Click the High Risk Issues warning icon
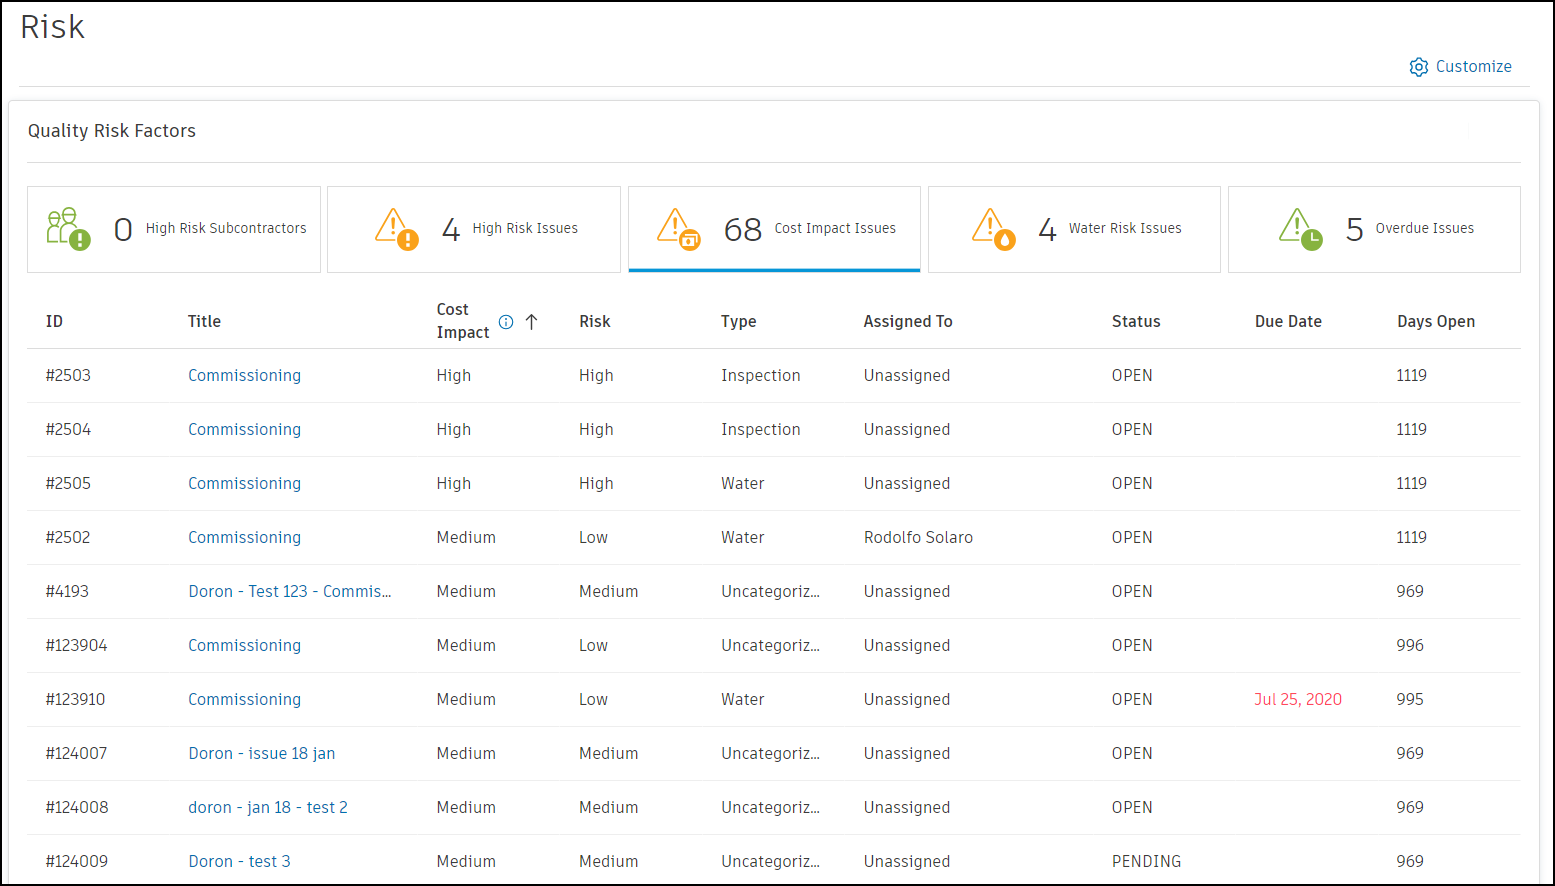Image resolution: width=1555 pixels, height=886 pixels. click(x=396, y=229)
